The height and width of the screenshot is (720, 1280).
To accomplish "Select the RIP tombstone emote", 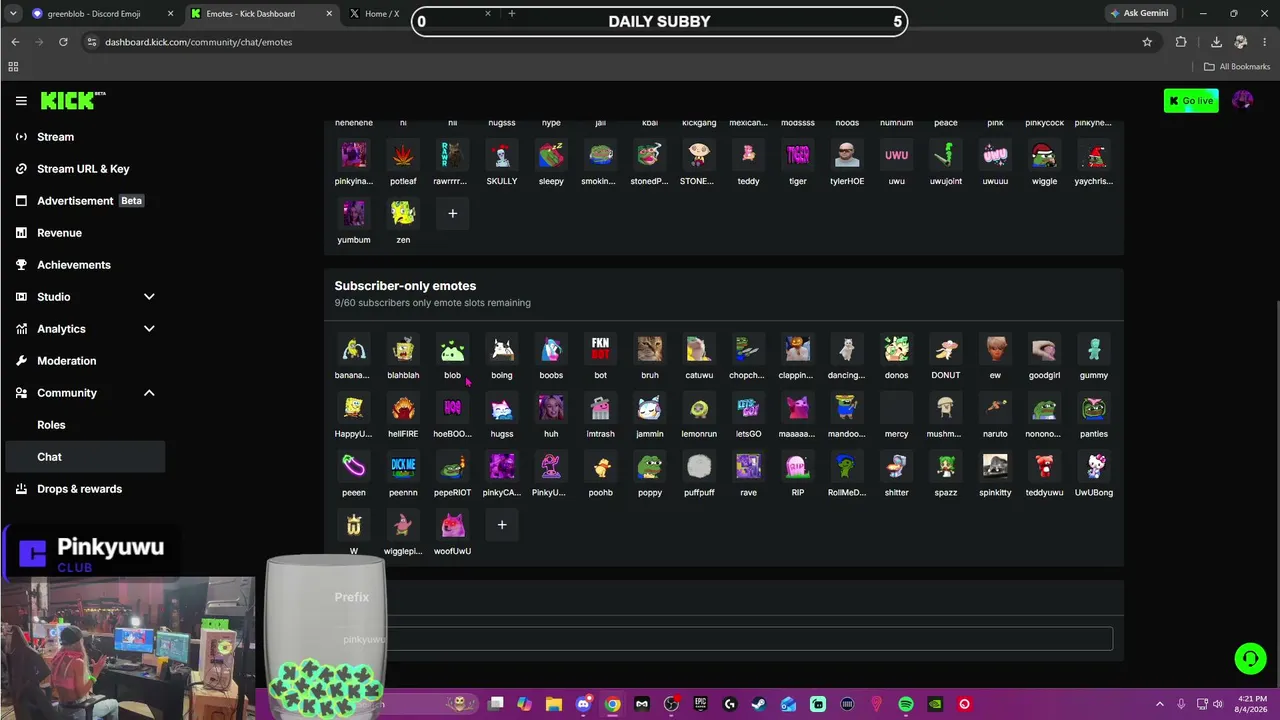I will [797, 466].
